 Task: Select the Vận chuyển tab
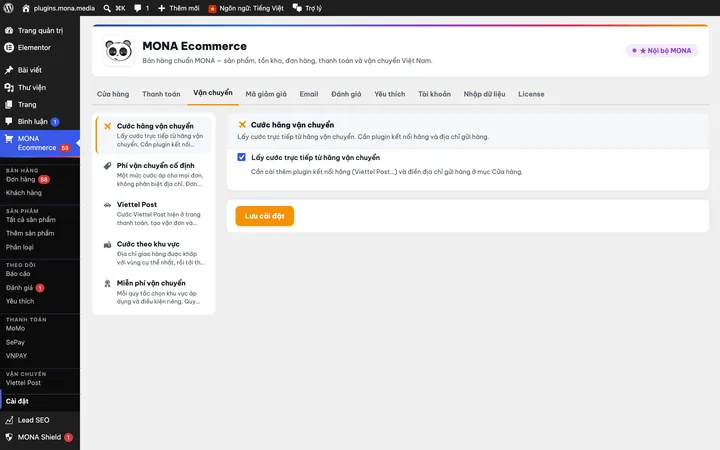pyautogui.click(x=213, y=93)
